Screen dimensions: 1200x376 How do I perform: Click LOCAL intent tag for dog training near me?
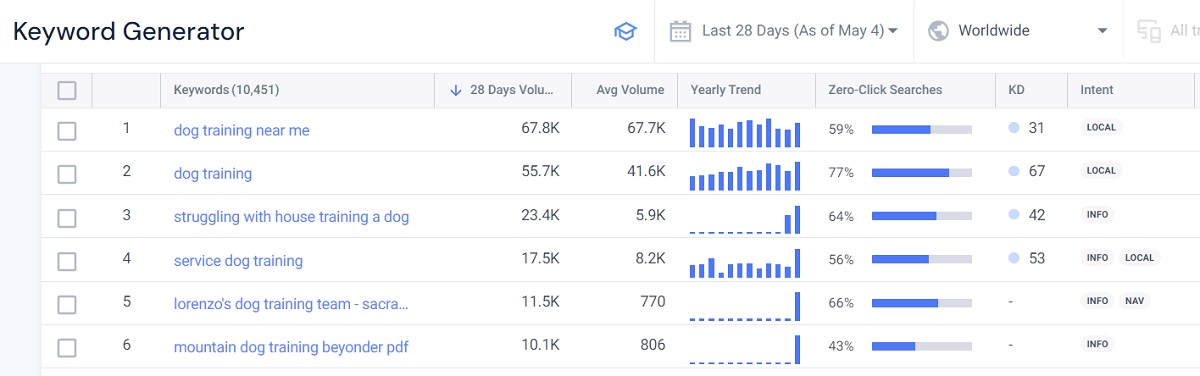click(x=1101, y=128)
